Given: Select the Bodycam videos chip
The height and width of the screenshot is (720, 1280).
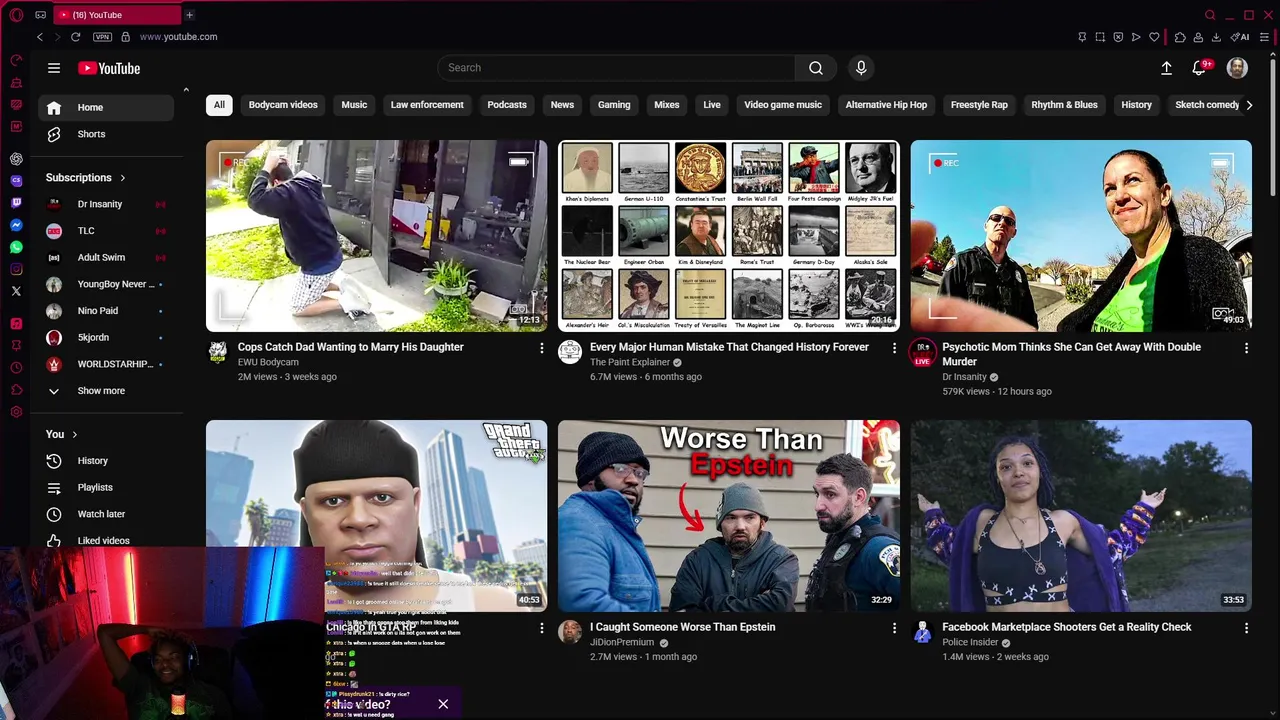Looking at the screenshot, I should pyautogui.click(x=283, y=105).
